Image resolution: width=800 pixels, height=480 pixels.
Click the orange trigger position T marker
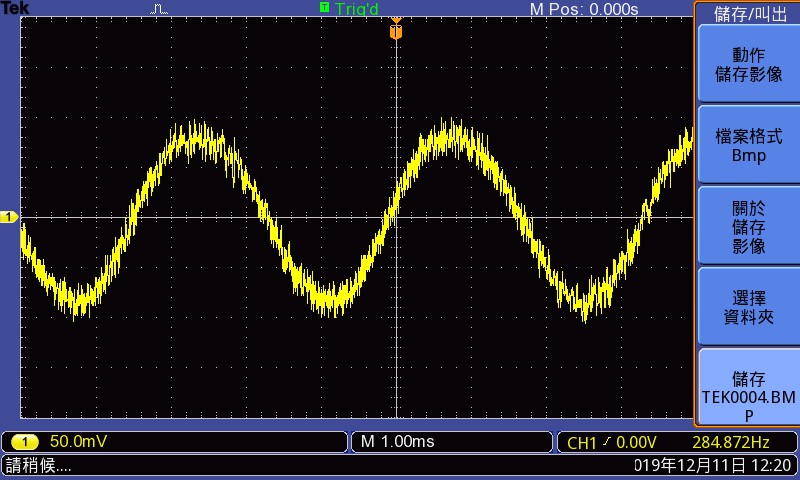pos(396,33)
